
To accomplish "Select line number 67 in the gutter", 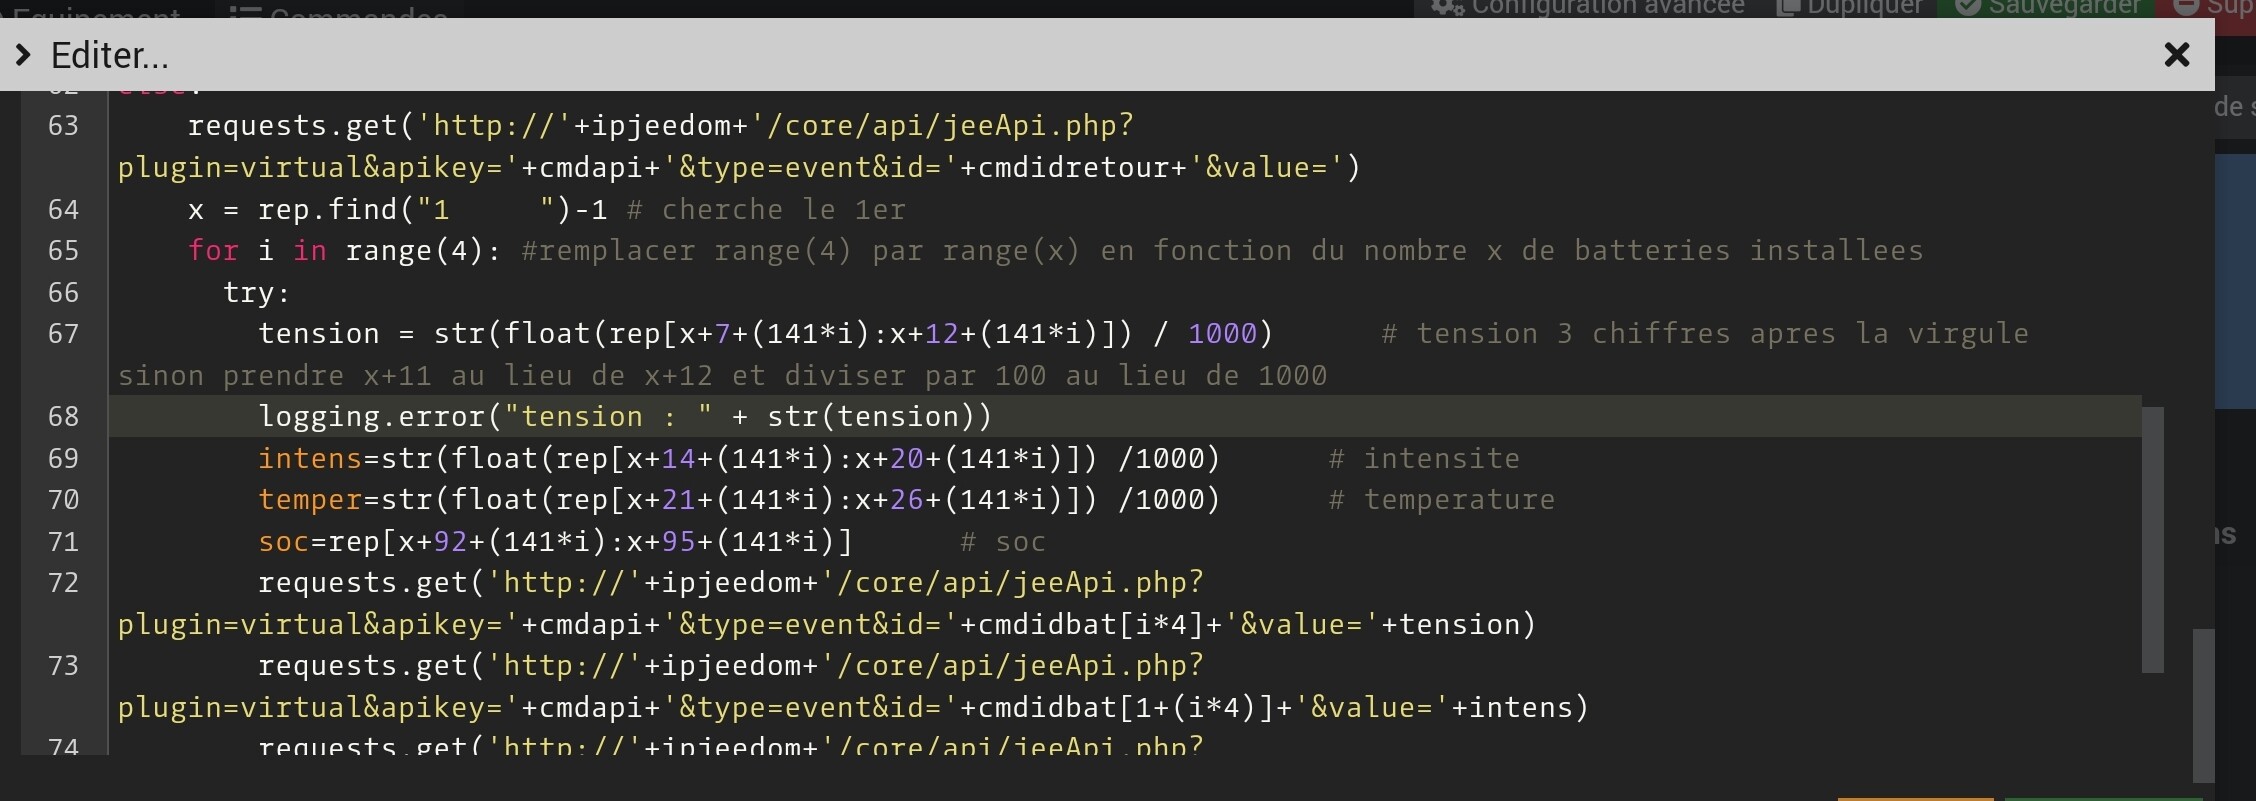I will click(x=63, y=334).
